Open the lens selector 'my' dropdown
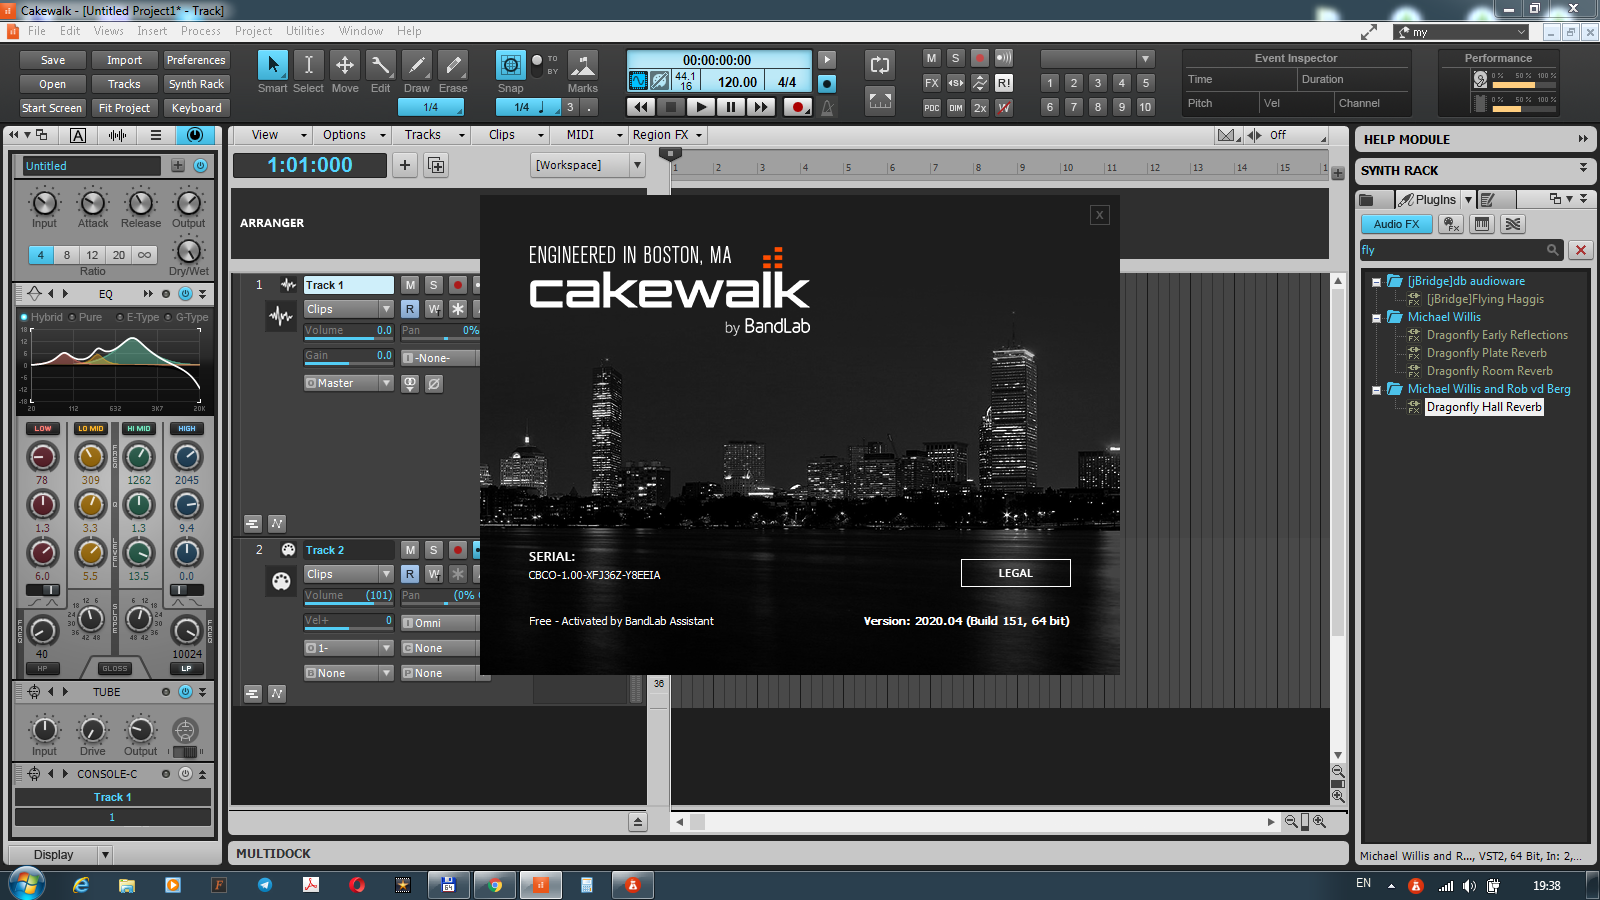The width and height of the screenshot is (1600, 900). (x=1462, y=32)
